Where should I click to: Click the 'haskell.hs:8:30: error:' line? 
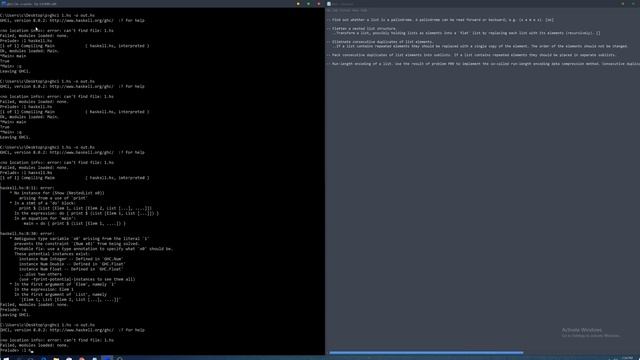(x=27, y=233)
